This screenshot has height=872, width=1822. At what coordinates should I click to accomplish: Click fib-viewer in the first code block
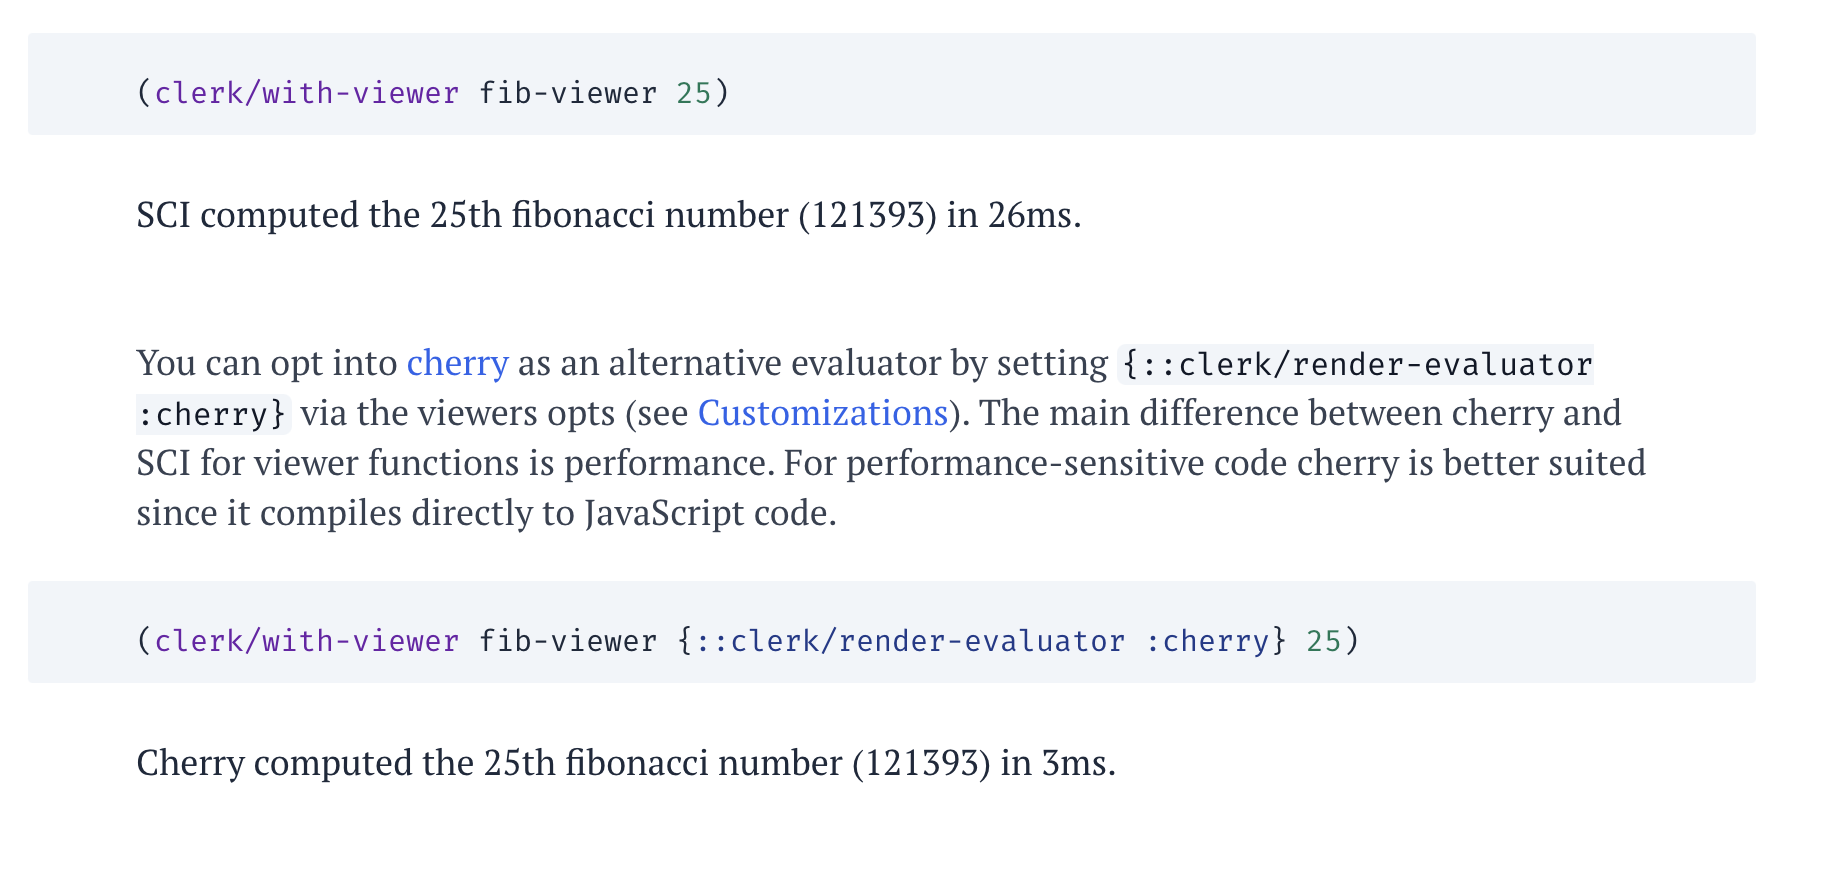[x=568, y=93]
